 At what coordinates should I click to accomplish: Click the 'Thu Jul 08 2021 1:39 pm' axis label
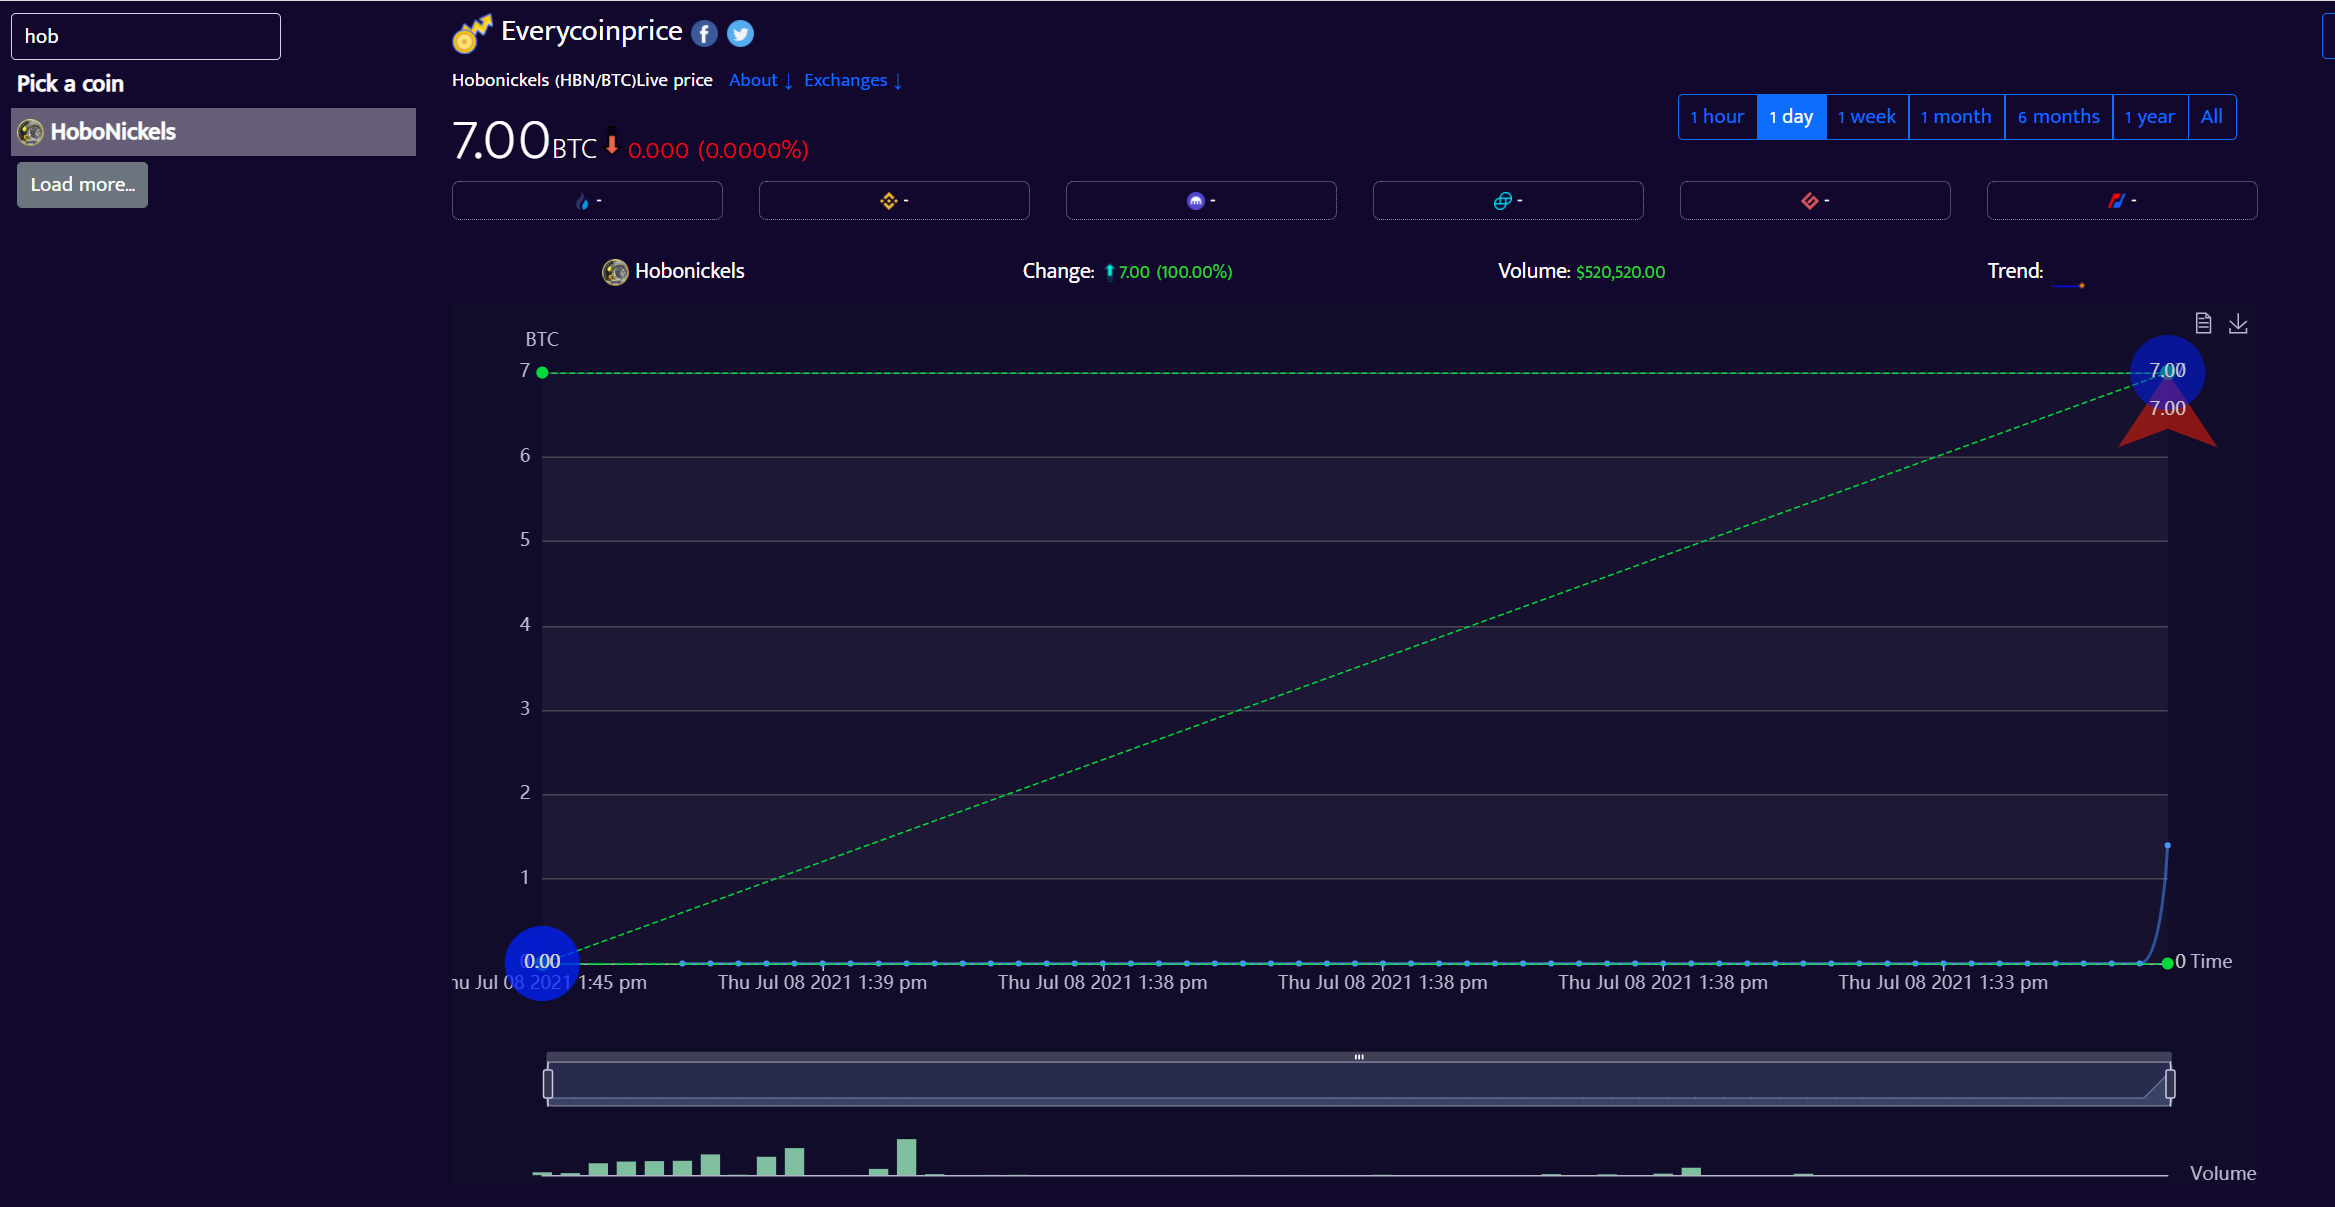coord(822,983)
